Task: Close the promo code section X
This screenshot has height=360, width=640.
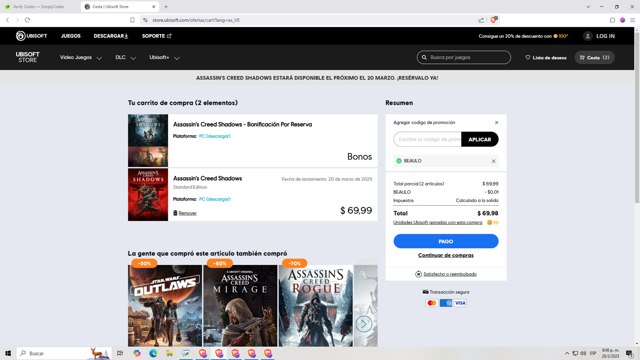Action: (x=496, y=122)
